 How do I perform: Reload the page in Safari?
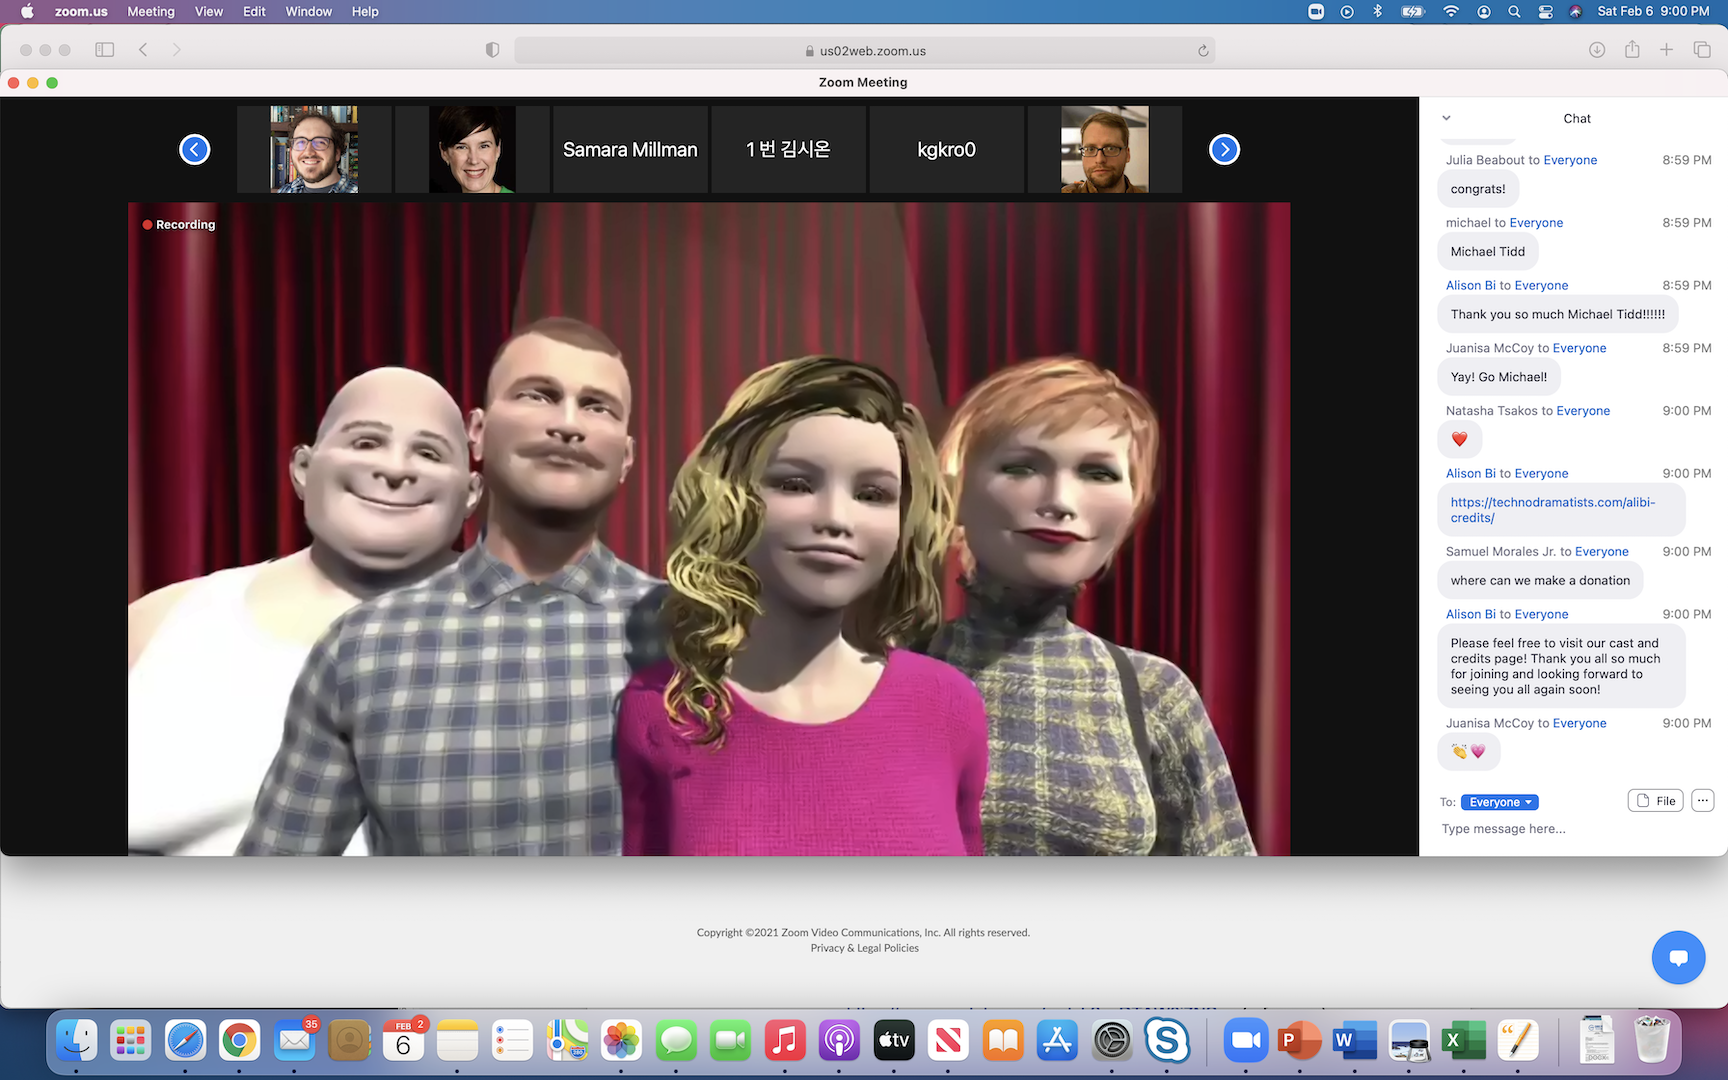[1203, 51]
